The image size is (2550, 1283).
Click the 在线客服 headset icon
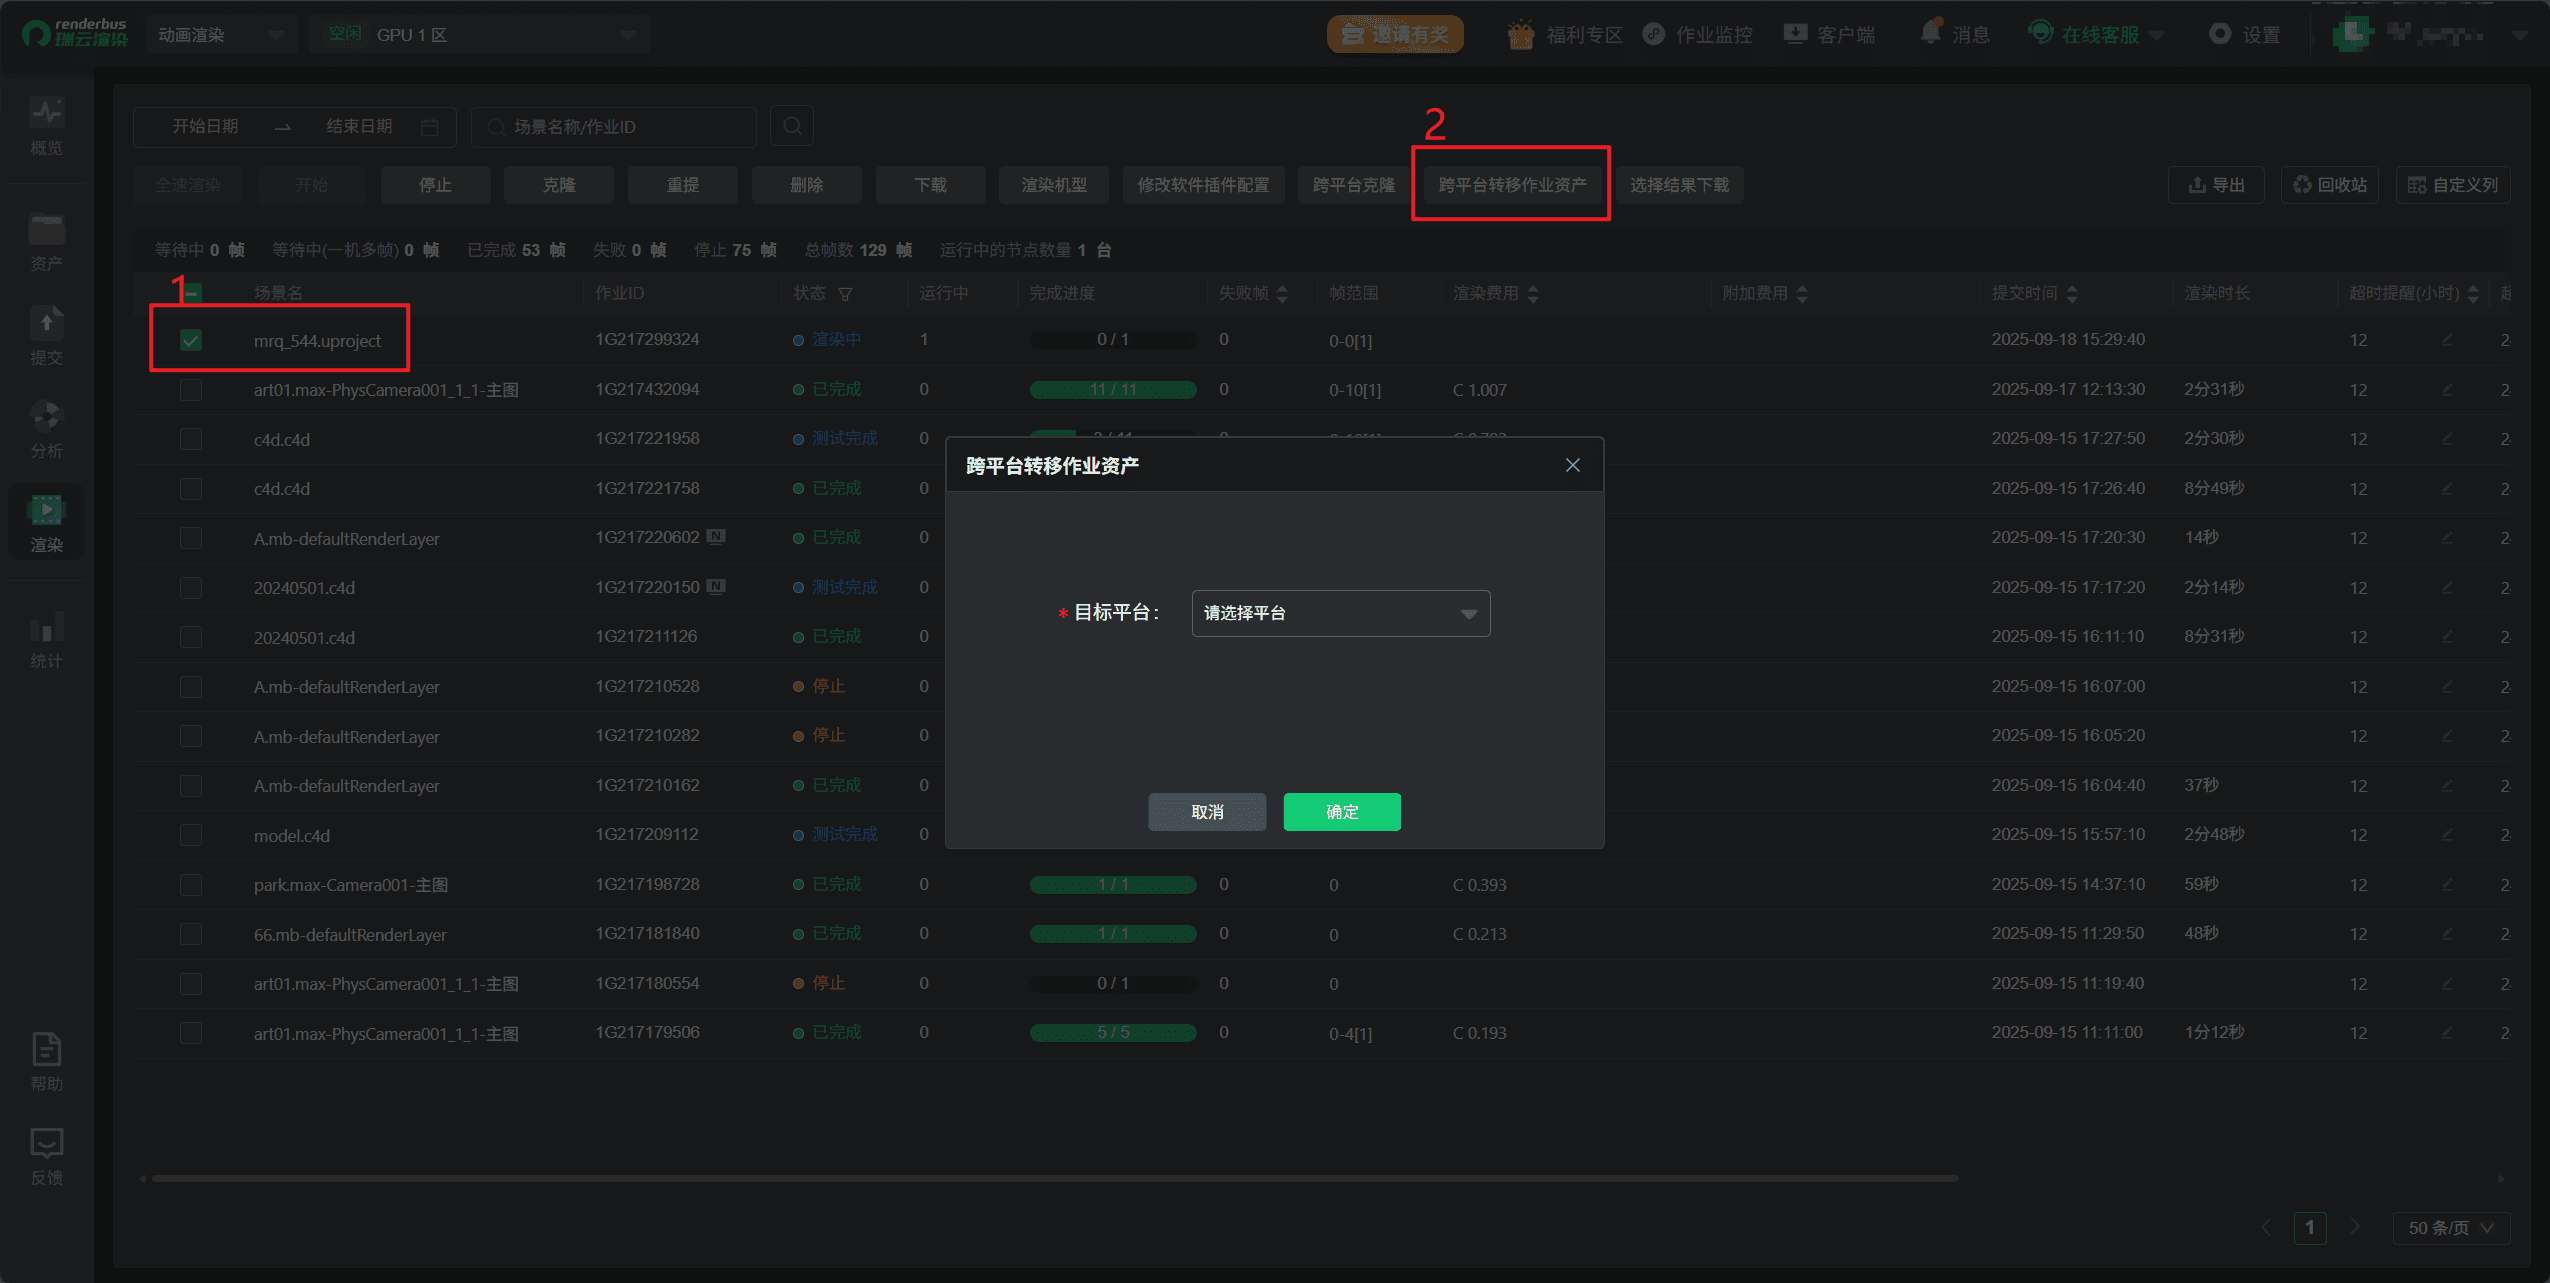tap(2040, 33)
